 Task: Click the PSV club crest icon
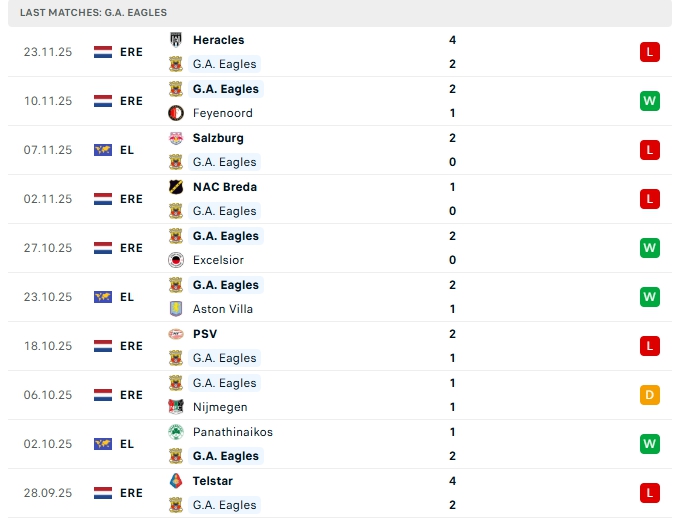pos(176,334)
